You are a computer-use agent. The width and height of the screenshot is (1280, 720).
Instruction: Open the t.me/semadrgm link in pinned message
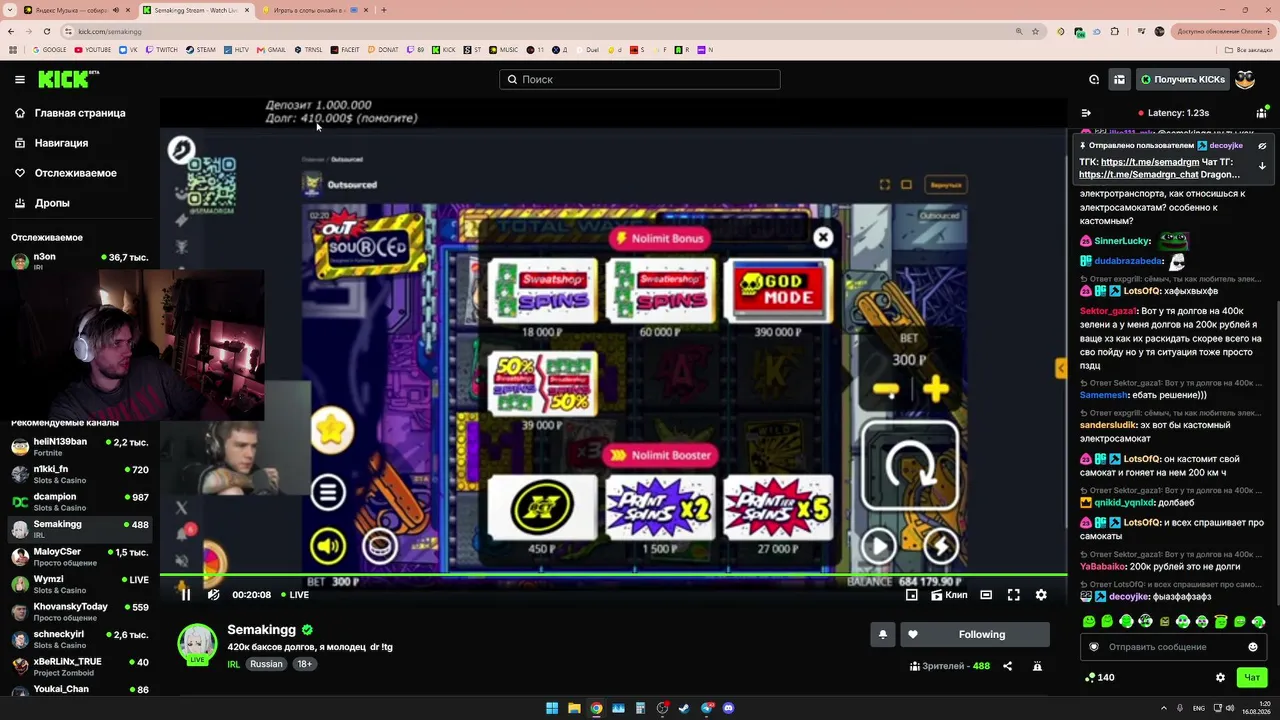tap(1149, 162)
